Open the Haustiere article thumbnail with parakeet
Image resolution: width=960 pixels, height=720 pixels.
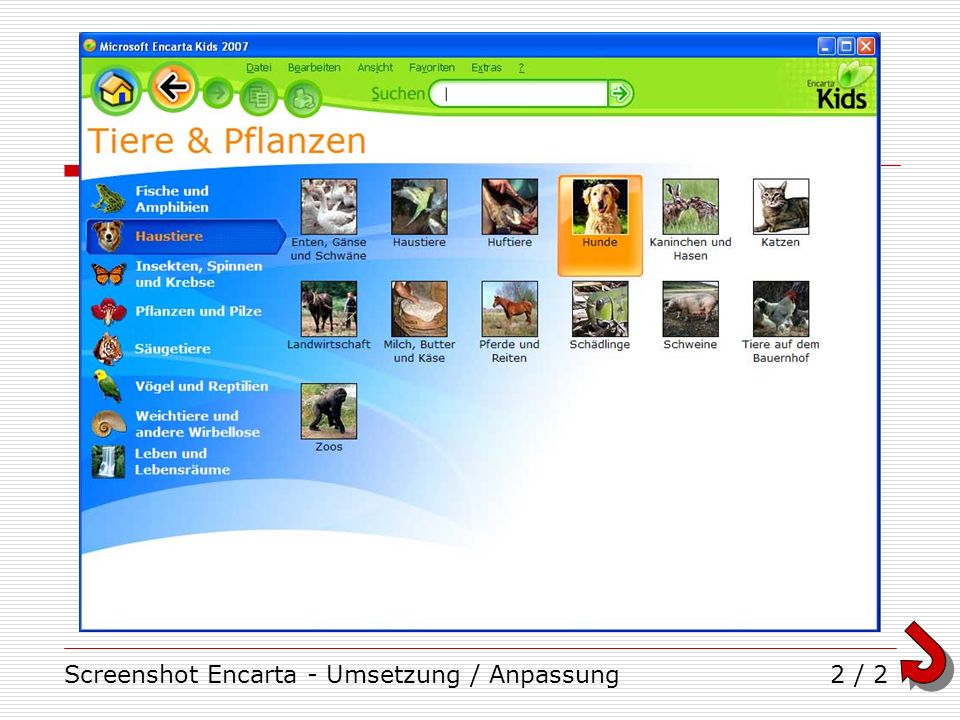(x=419, y=206)
